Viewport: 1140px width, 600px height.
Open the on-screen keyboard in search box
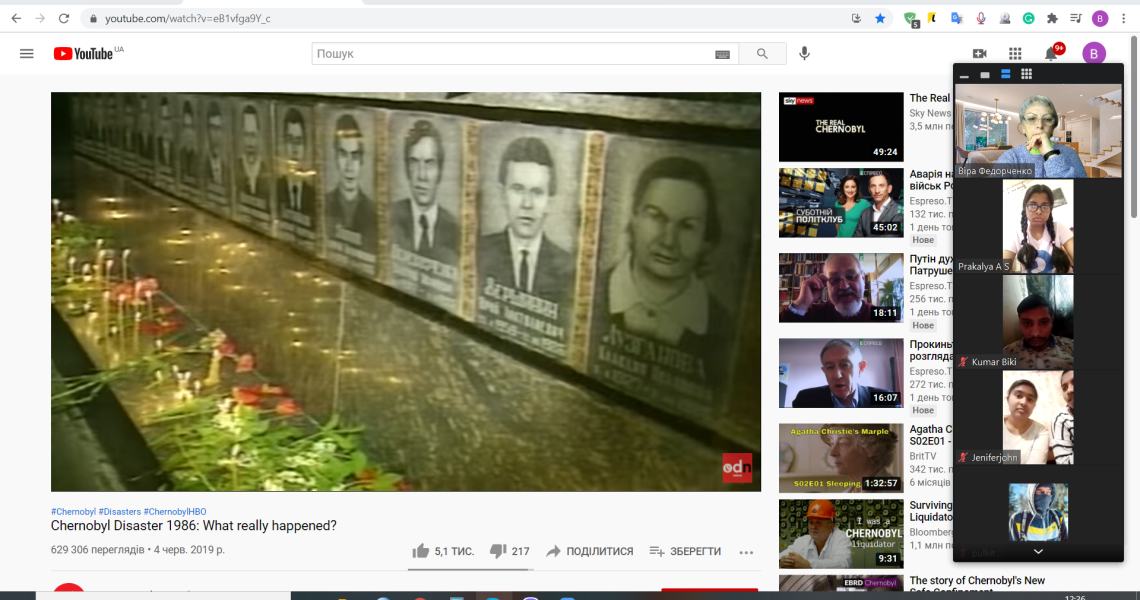[722, 55]
